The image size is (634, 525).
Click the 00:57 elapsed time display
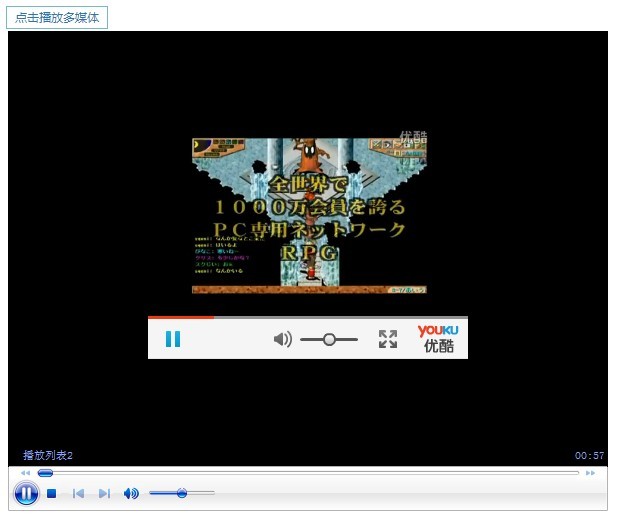coord(589,456)
